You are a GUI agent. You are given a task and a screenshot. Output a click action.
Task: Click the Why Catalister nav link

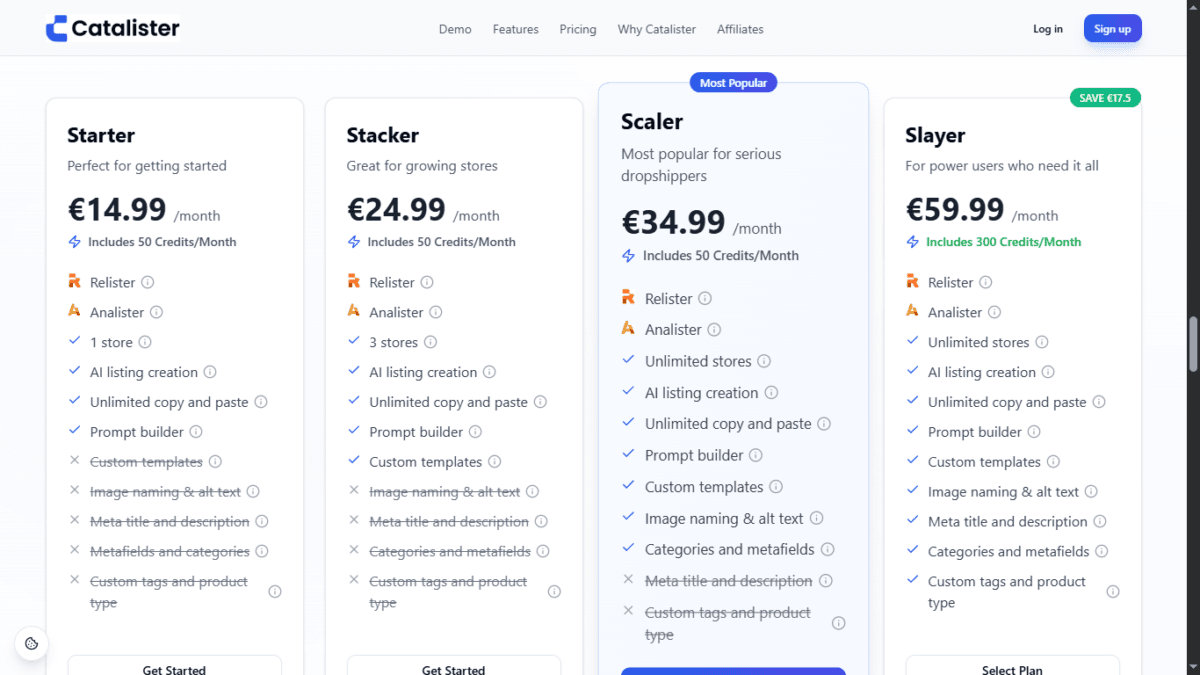656,29
